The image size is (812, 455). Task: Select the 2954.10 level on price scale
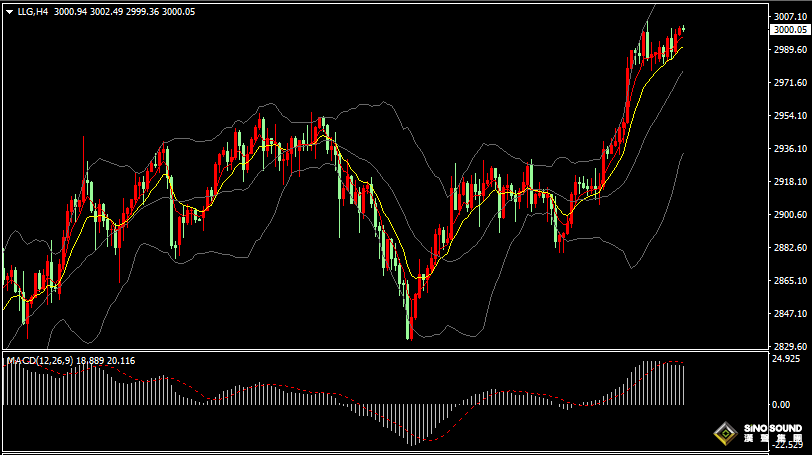790,116
